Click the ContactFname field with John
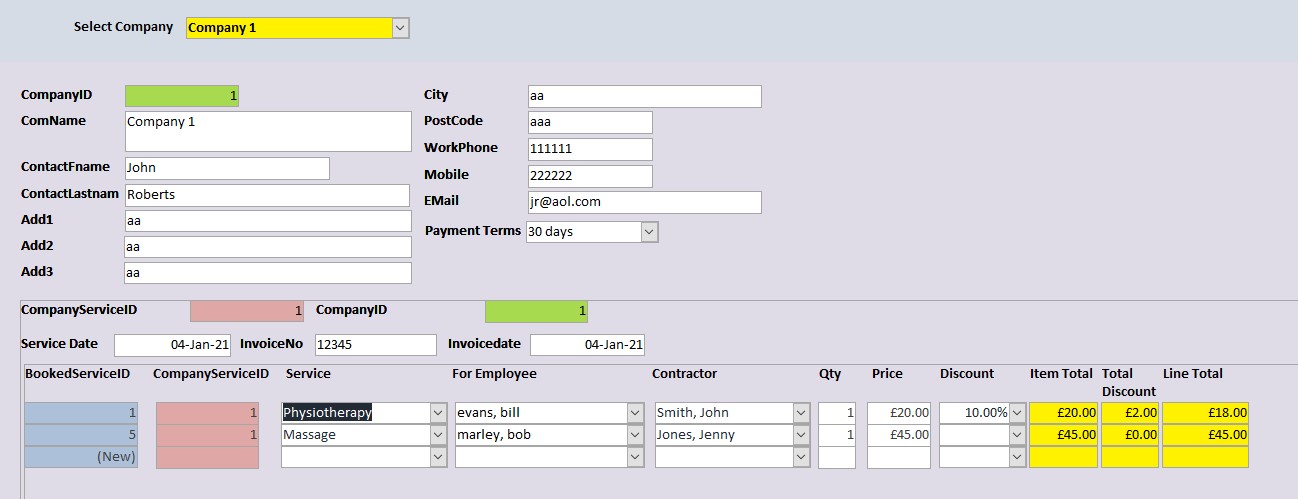 pyautogui.click(x=227, y=168)
